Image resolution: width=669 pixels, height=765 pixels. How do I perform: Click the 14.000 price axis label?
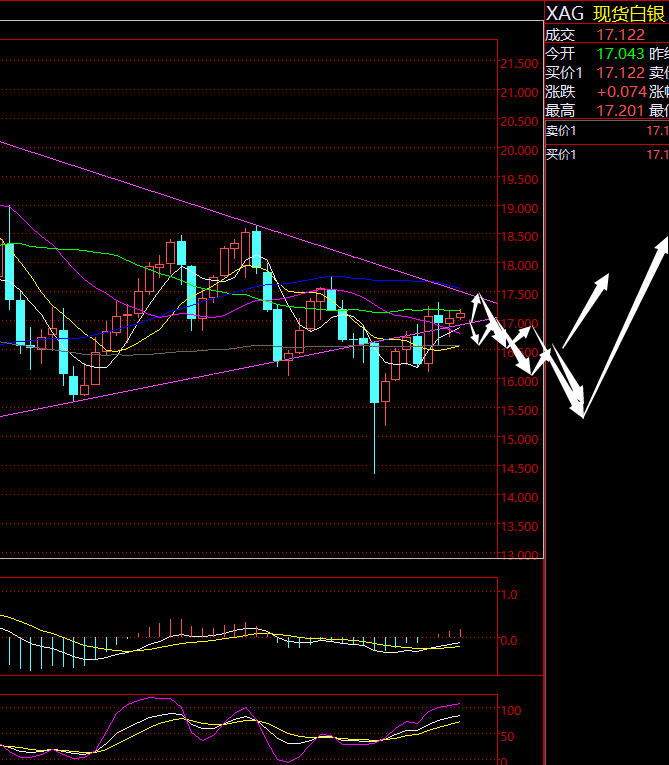(519, 498)
